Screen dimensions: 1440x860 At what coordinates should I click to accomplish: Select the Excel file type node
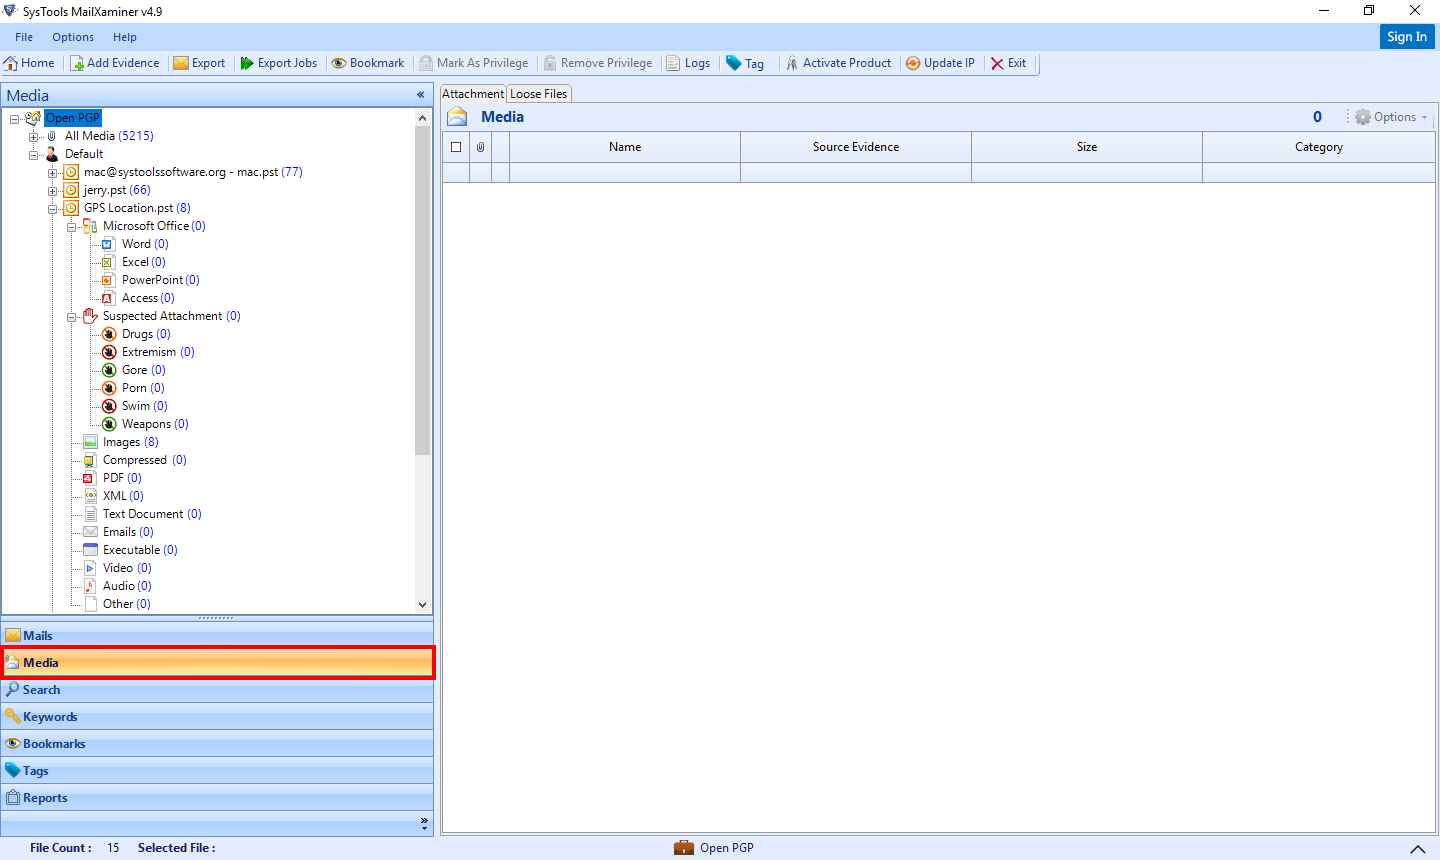(x=143, y=262)
